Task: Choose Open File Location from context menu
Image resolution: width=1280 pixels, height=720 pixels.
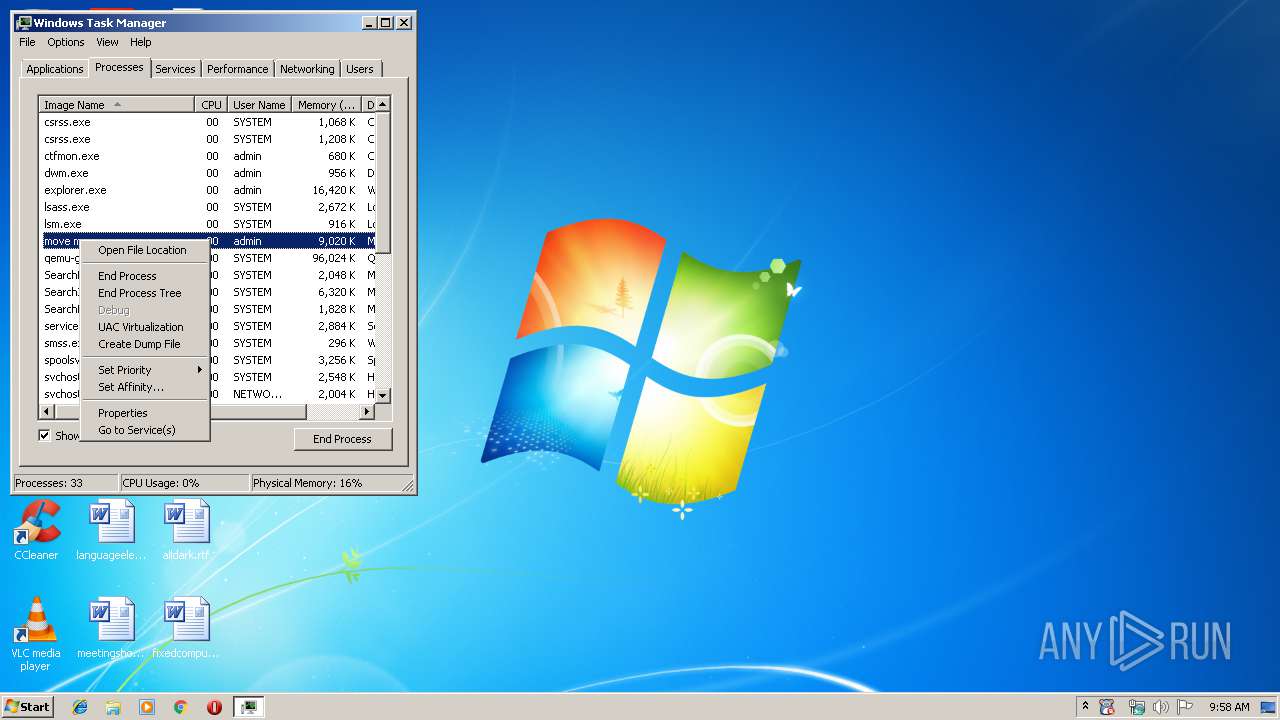Action: 145,250
